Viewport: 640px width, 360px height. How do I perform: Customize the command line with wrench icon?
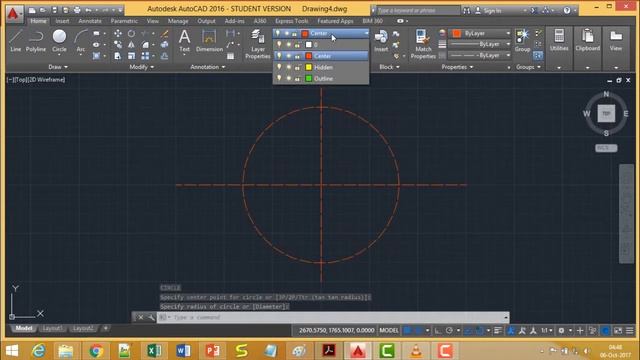coord(151,317)
